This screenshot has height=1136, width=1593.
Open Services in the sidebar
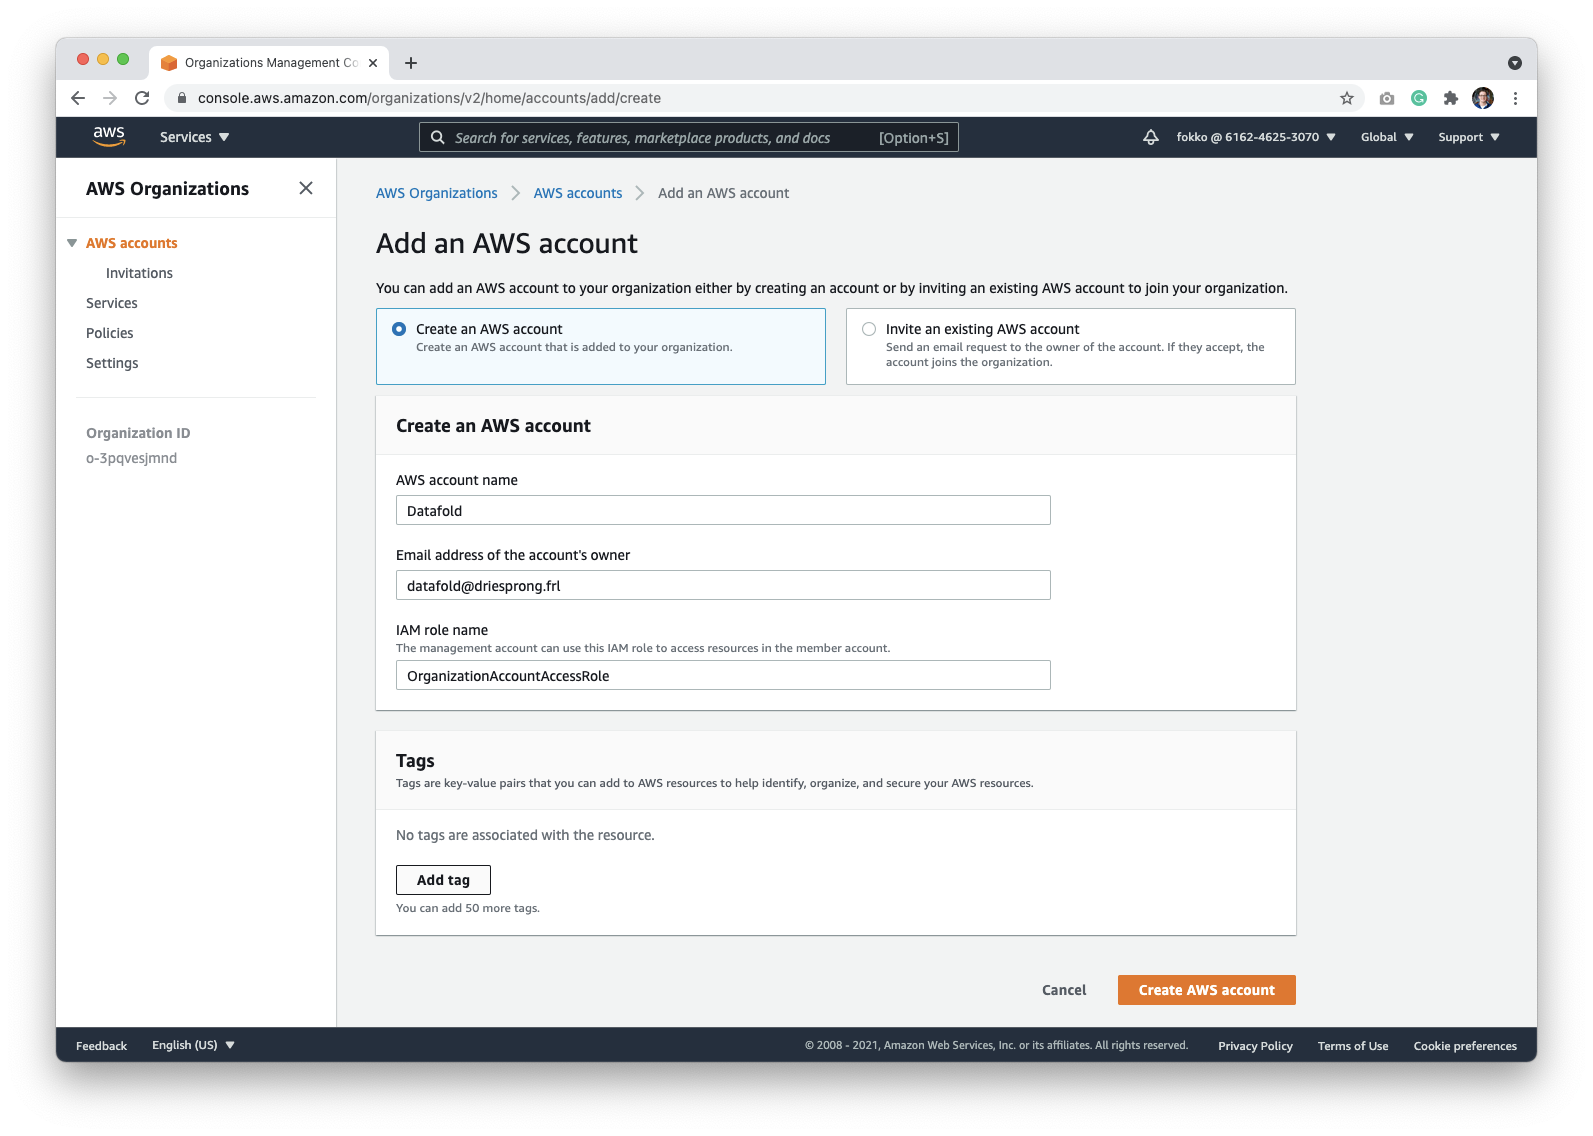pos(112,303)
